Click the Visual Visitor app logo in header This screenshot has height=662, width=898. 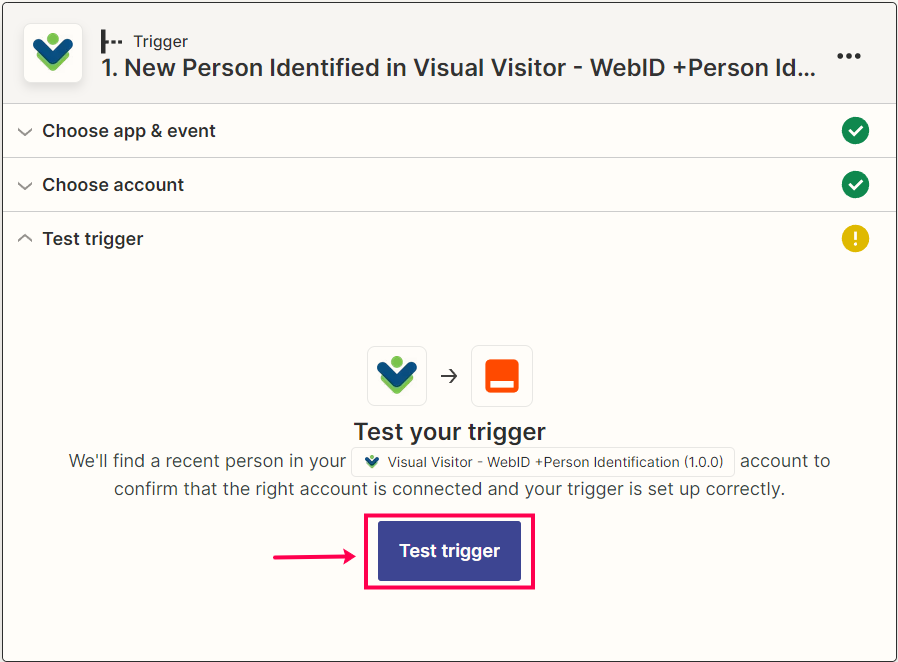coord(53,53)
